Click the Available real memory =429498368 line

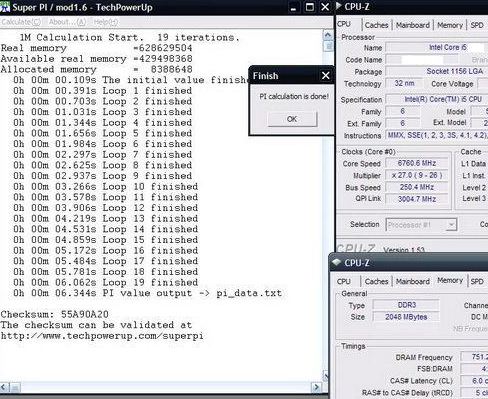97,59
